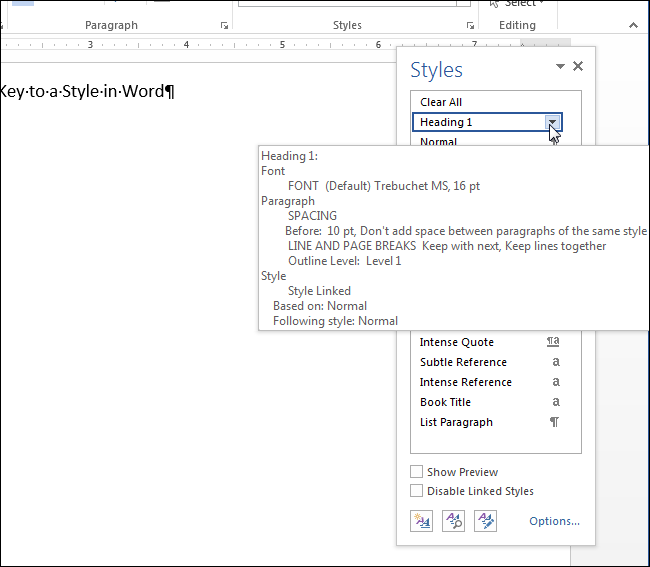Open the Options link in Styles pane
Viewport: 650px width, 567px height.
[x=554, y=521]
